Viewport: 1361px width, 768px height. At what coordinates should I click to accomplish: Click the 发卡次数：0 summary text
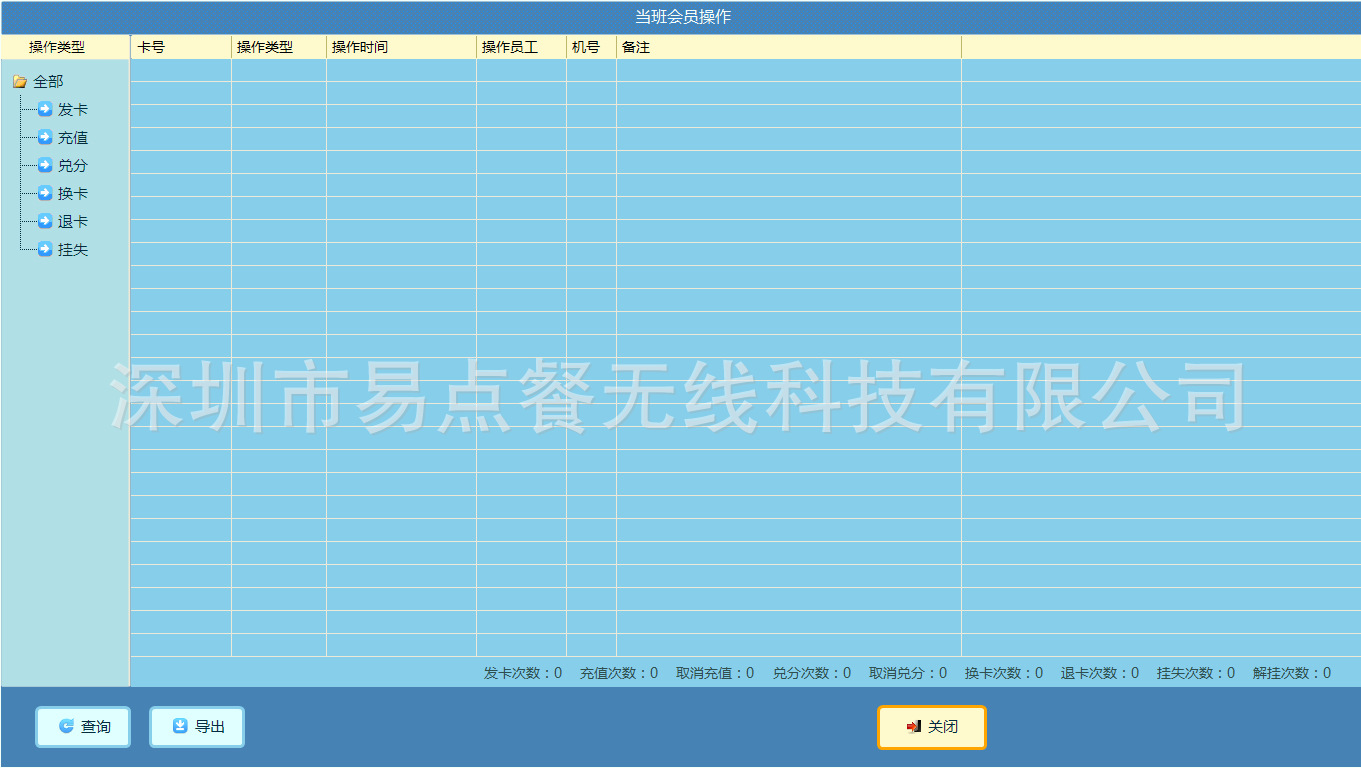coord(523,673)
